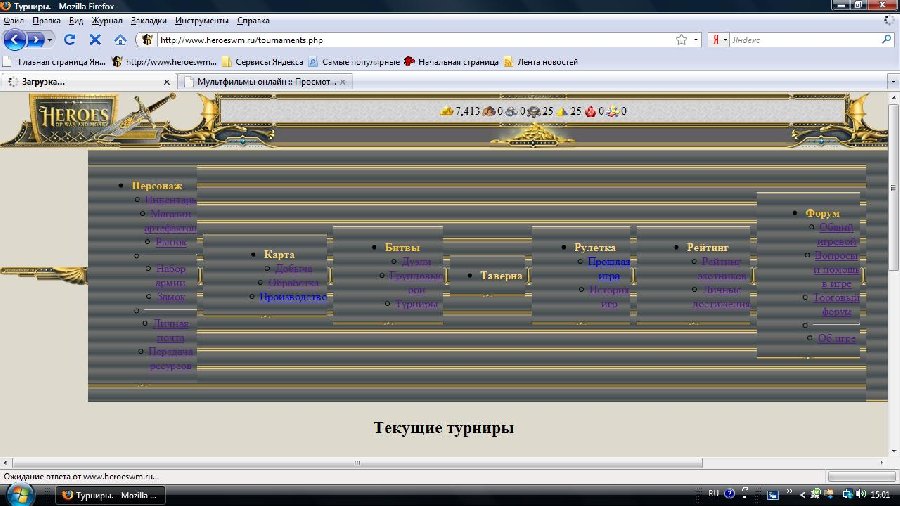Open the RU language indicator in the tray
The image size is (900, 506).
coord(713,493)
